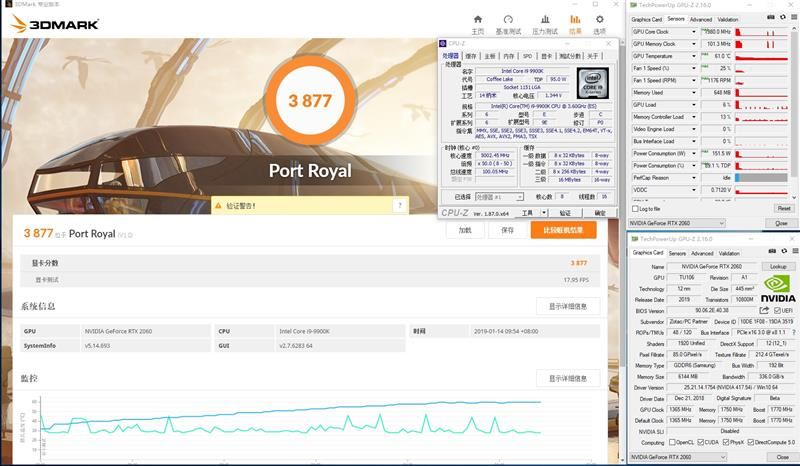
Task: Open 3DMark Benchmarks gauge icon
Action: 508,19
